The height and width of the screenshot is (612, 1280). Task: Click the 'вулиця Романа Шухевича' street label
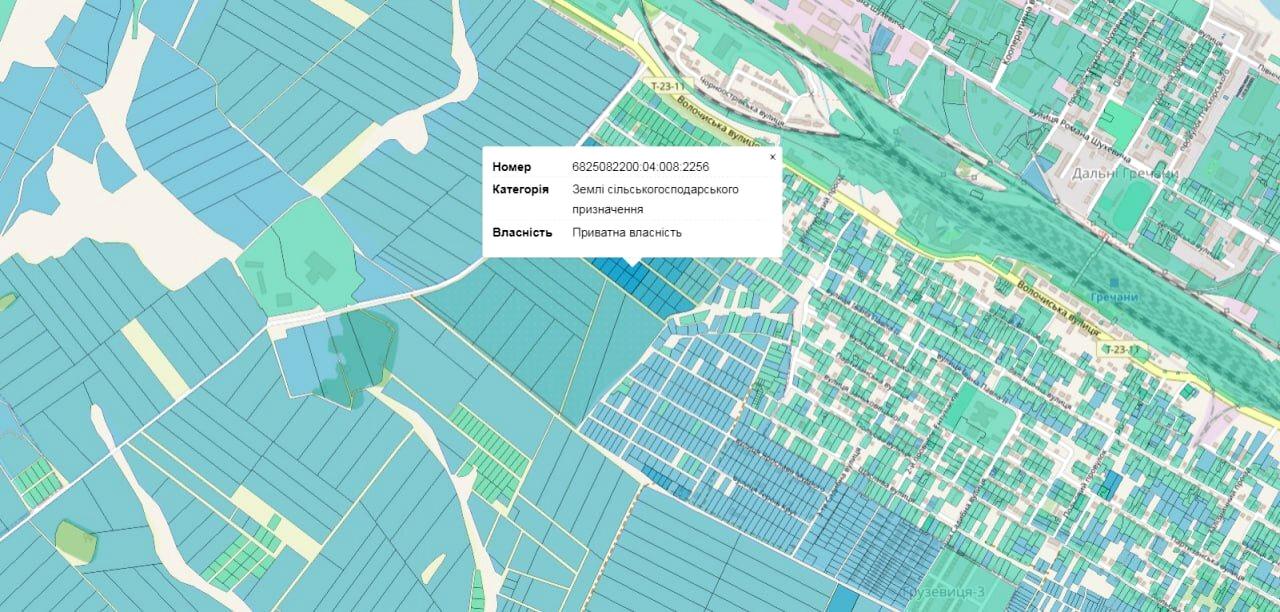[1085, 135]
